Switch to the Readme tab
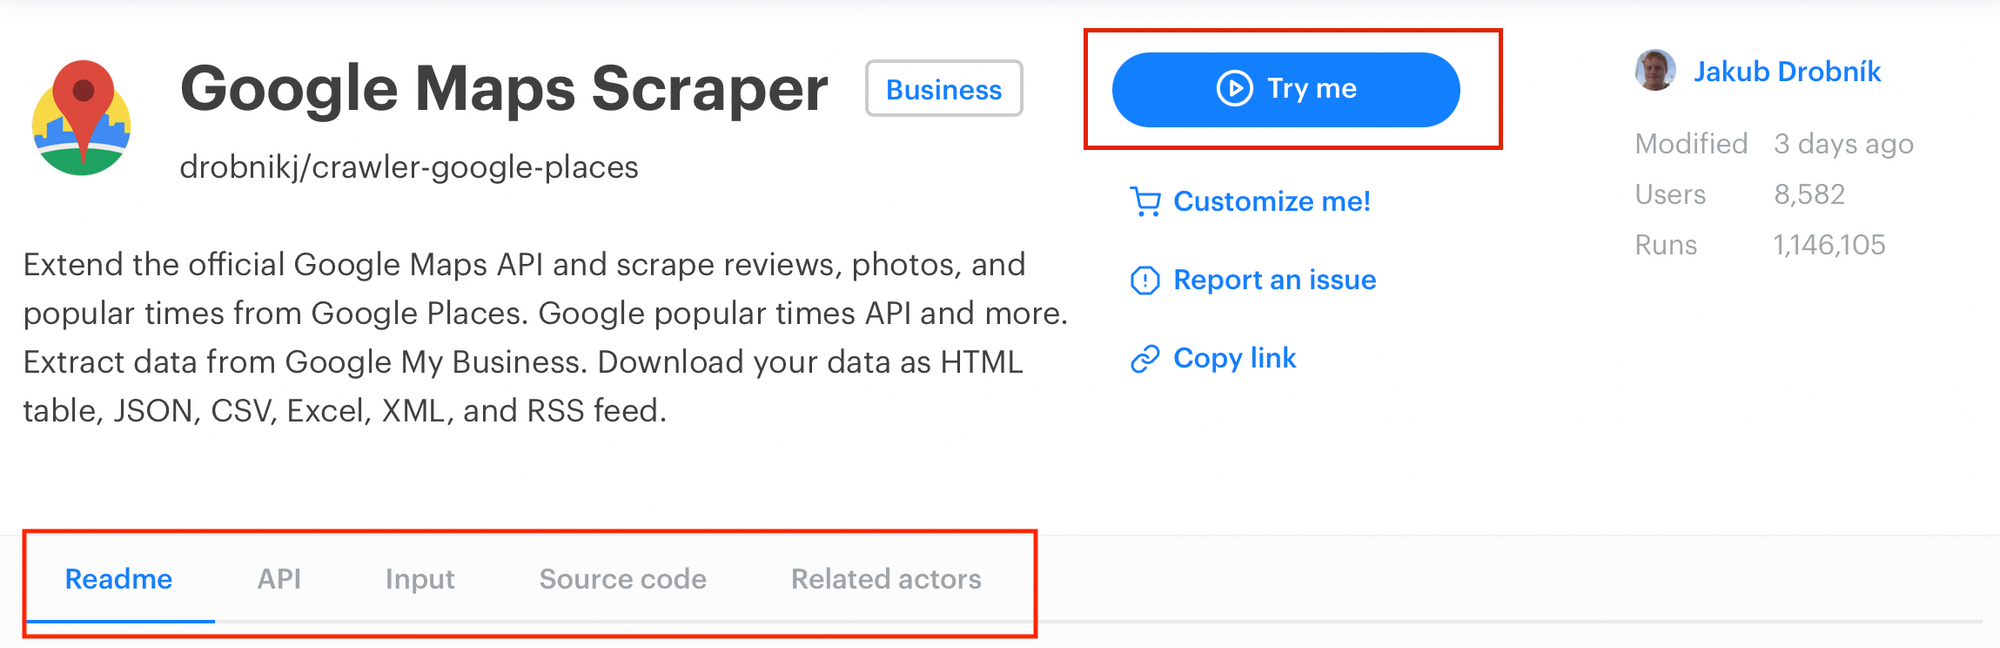The image size is (2000, 648). click(x=119, y=579)
